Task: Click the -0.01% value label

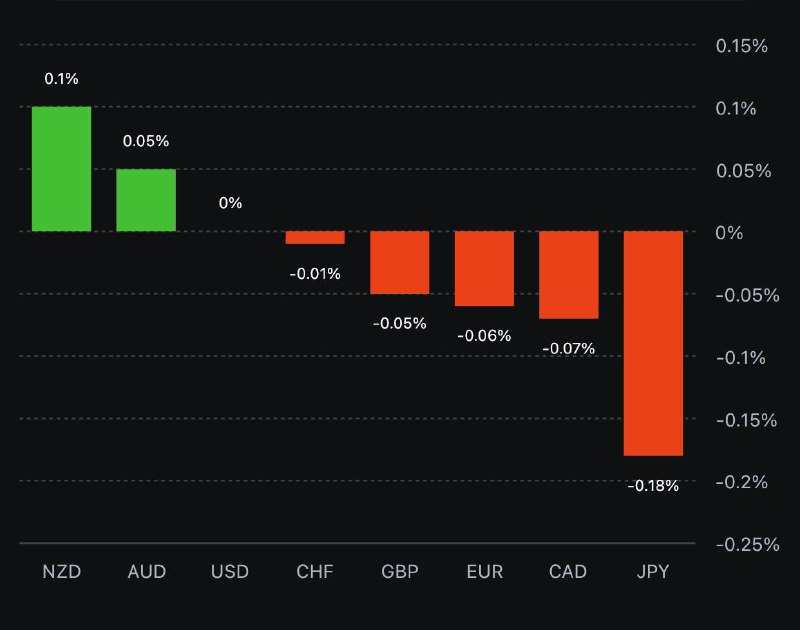Action: click(x=315, y=273)
